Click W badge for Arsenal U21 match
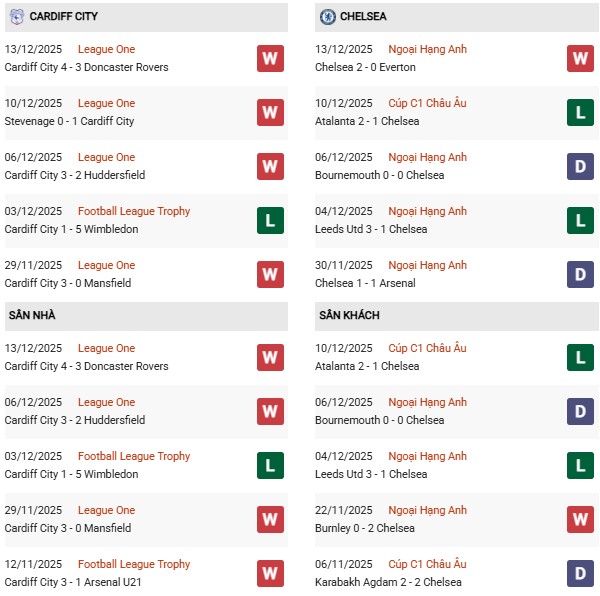This screenshot has height=596, width=600. pos(270,574)
